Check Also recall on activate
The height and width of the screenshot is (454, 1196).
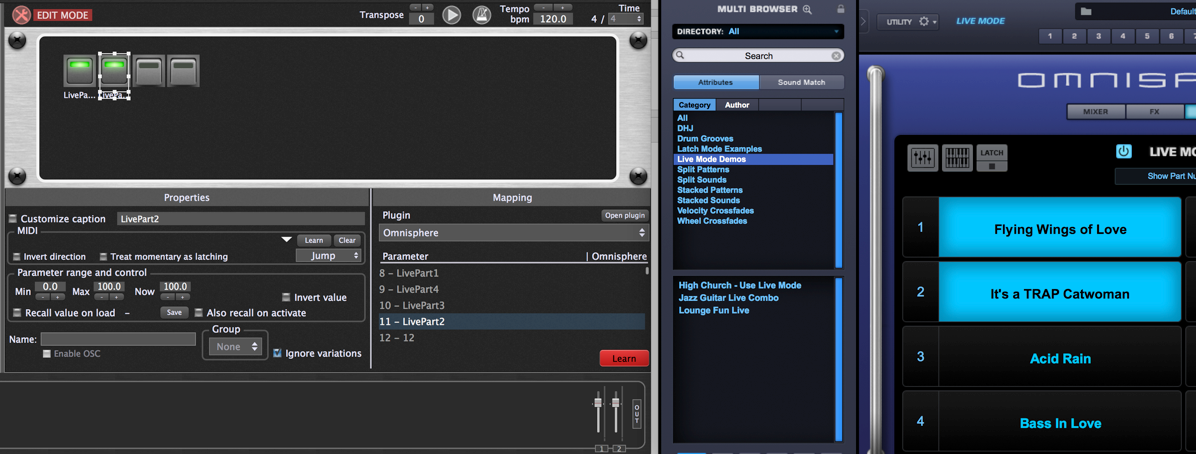(199, 313)
